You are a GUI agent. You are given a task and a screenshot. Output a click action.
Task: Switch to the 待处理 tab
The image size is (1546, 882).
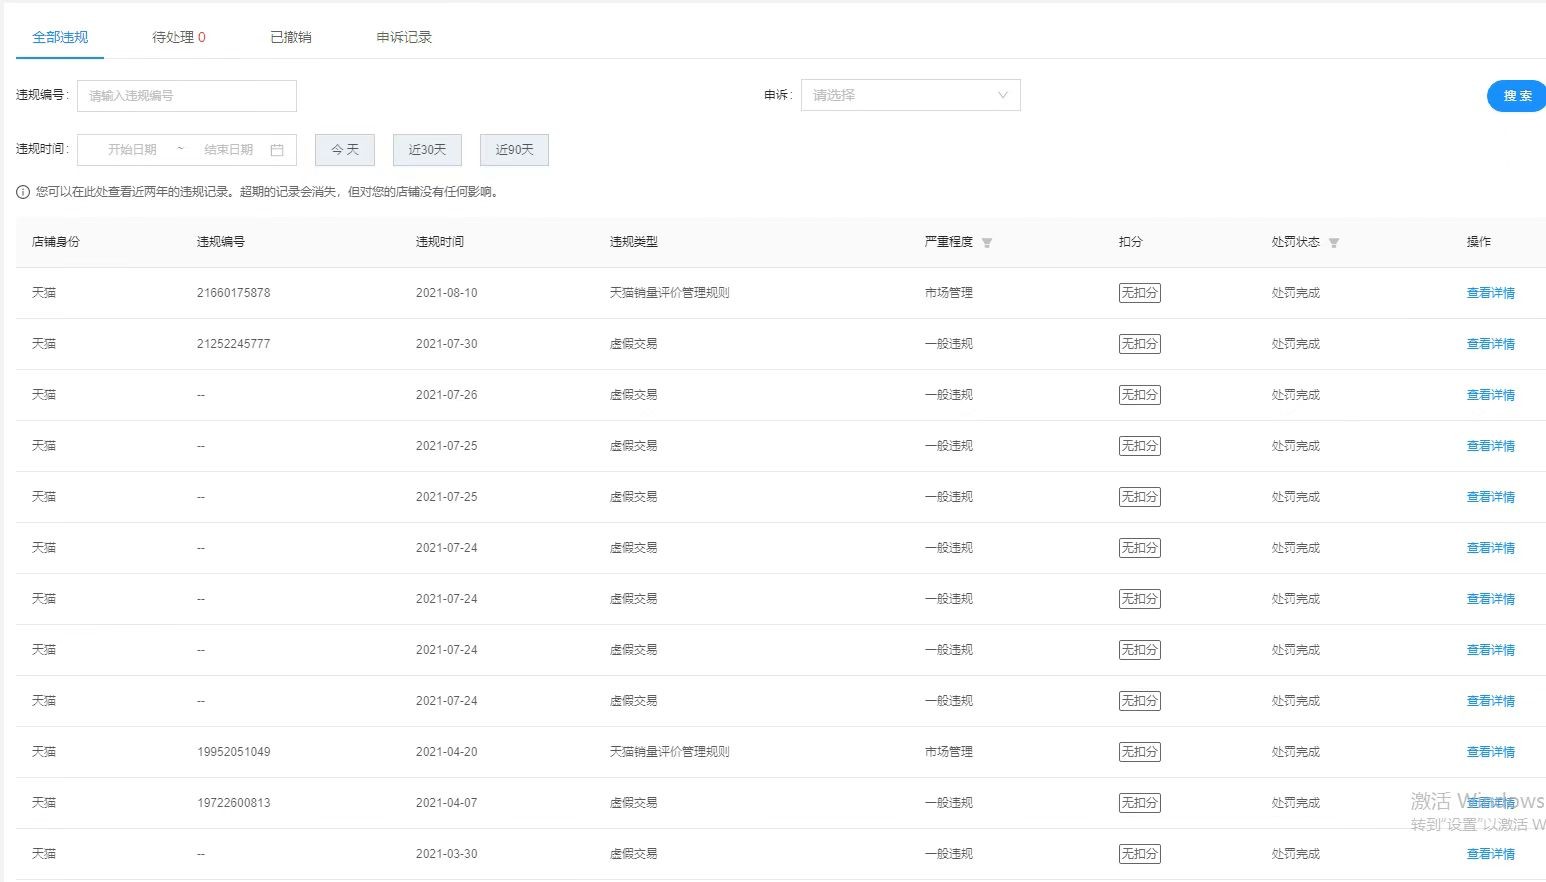pyautogui.click(x=179, y=37)
